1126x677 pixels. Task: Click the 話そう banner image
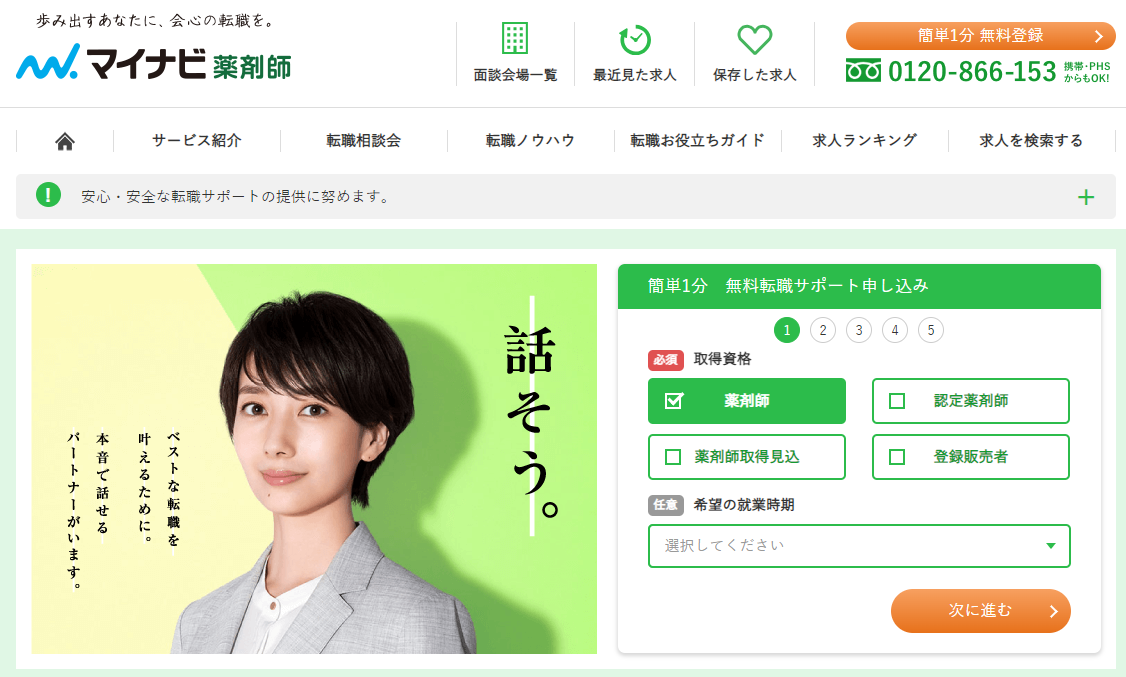tap(314, 459)
